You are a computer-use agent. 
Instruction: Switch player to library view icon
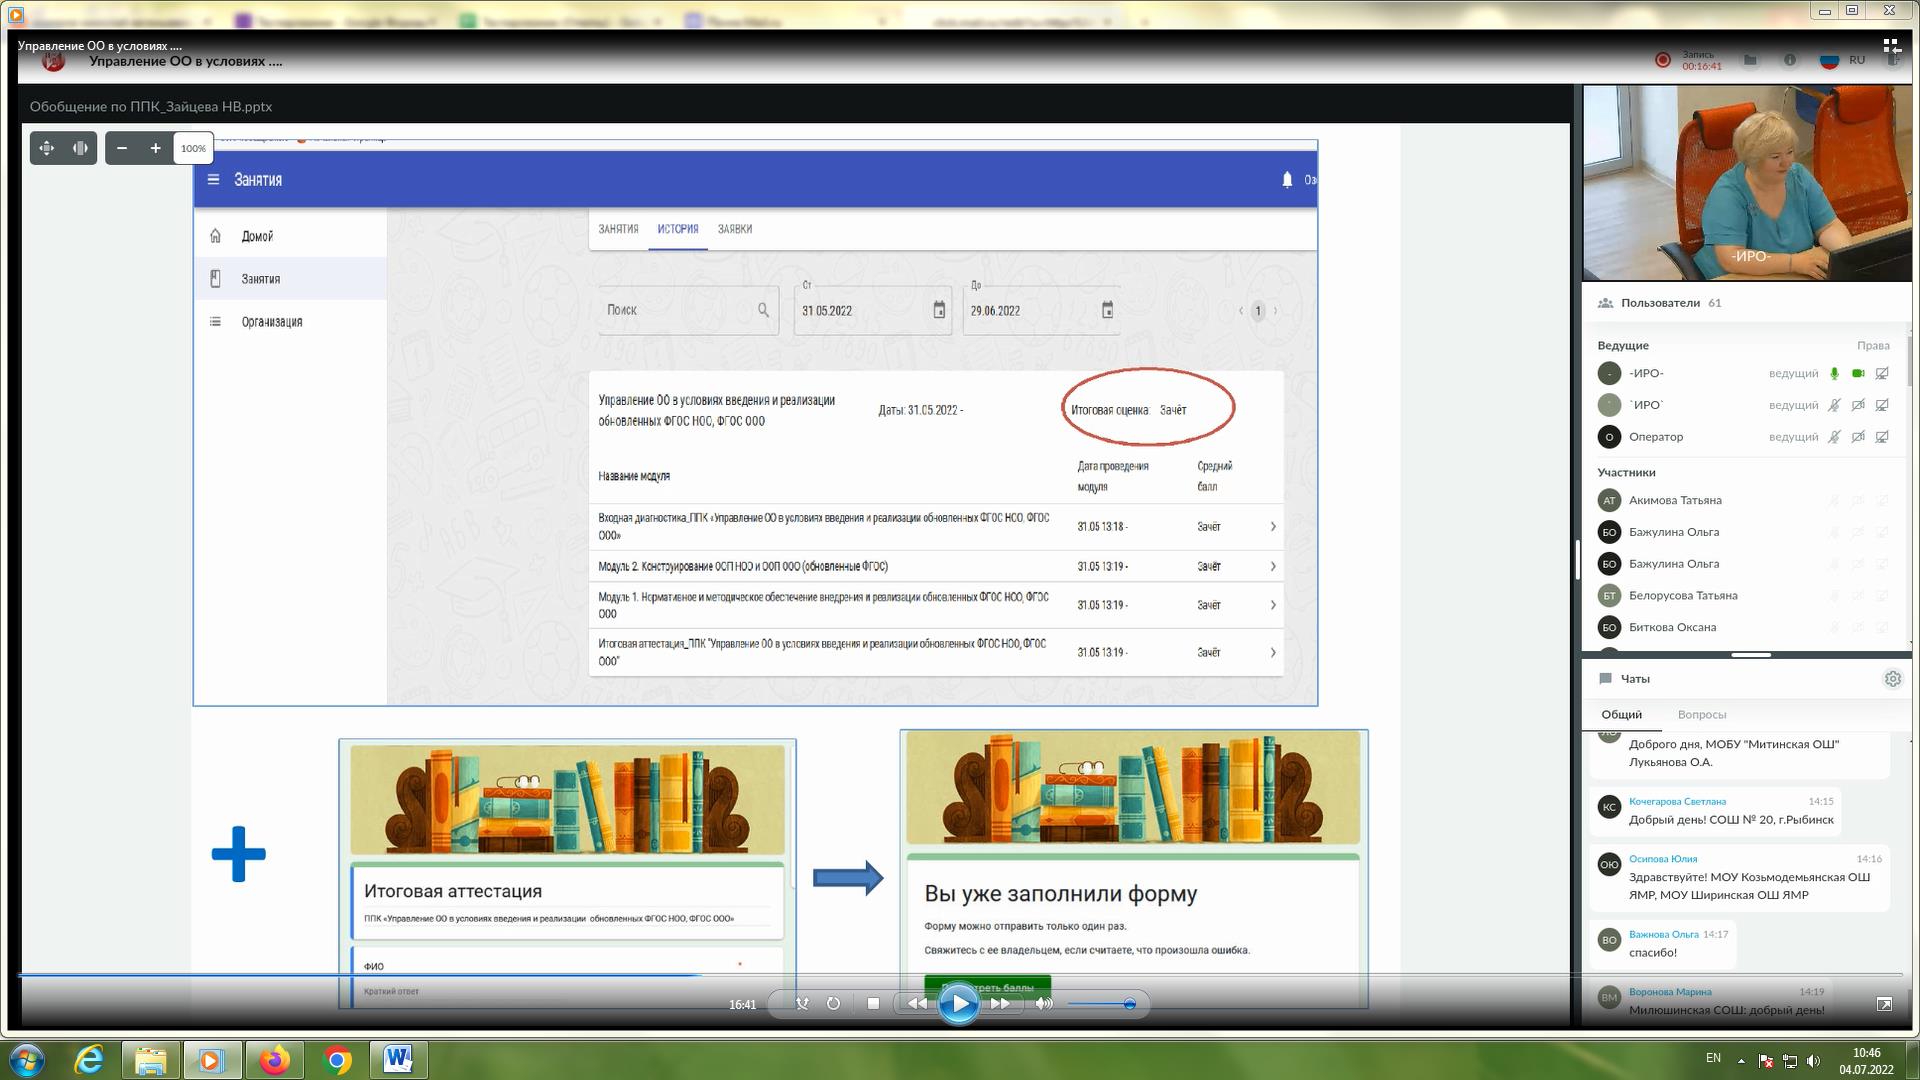[1890, 46]
